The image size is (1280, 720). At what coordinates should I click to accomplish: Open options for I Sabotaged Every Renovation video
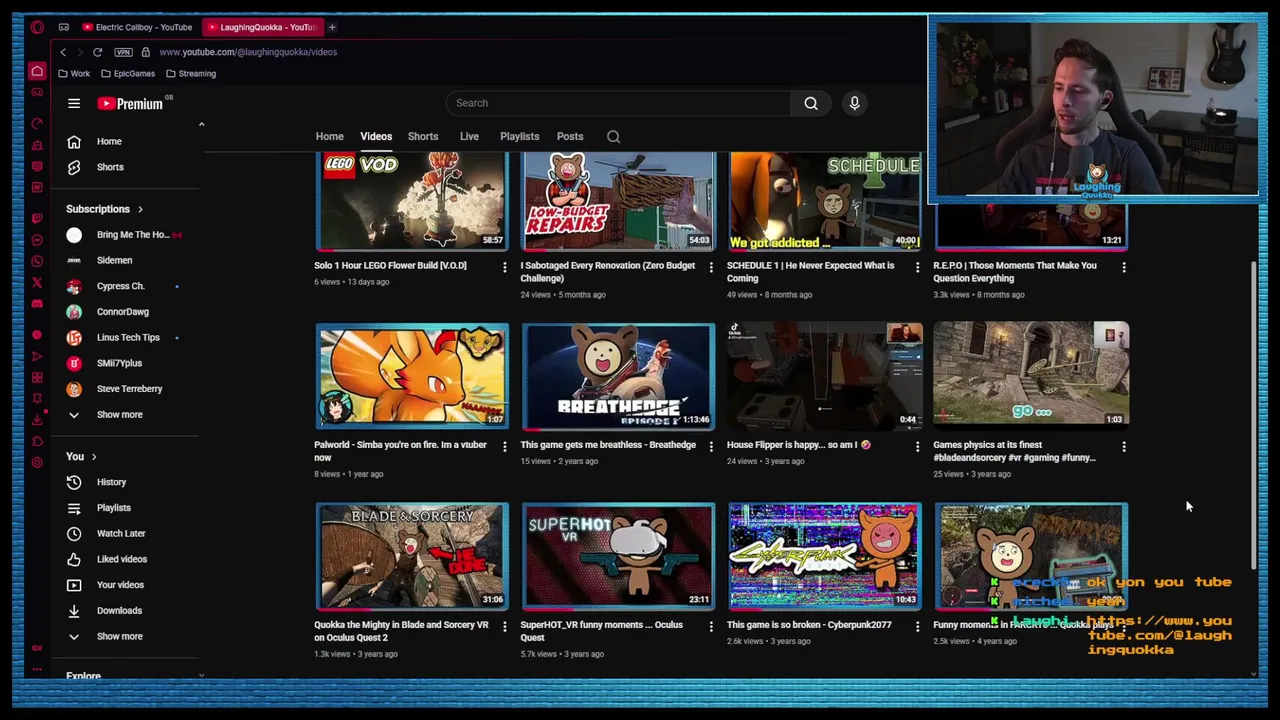(x=711, y=267)
